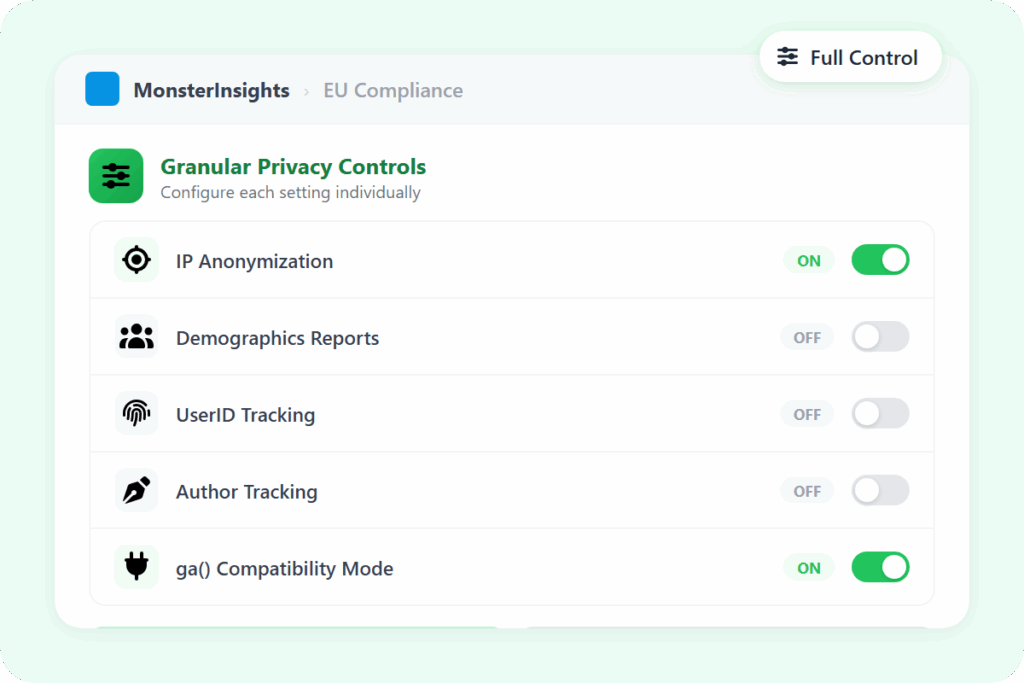Enable the Demographics Reports toggle
This screenshot has height=683, width=1024.
pos(880,337)
